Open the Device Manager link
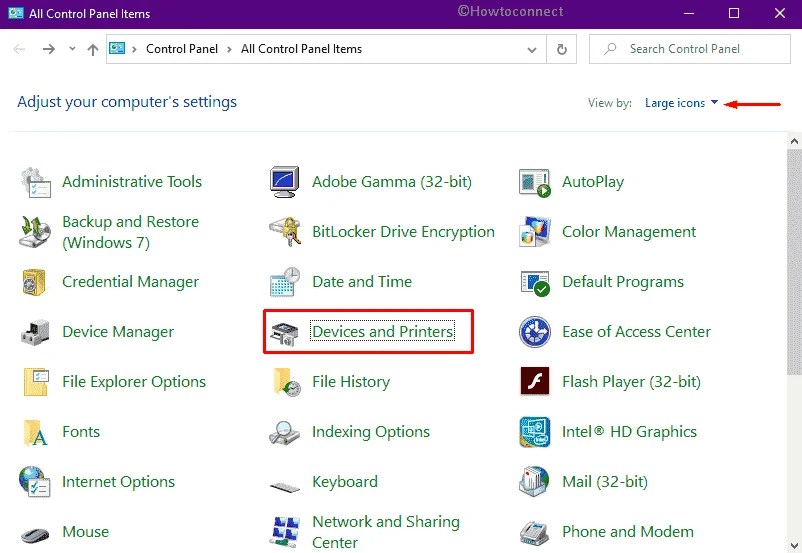Viewport: 802px width, 553px height. coord(118,331)
